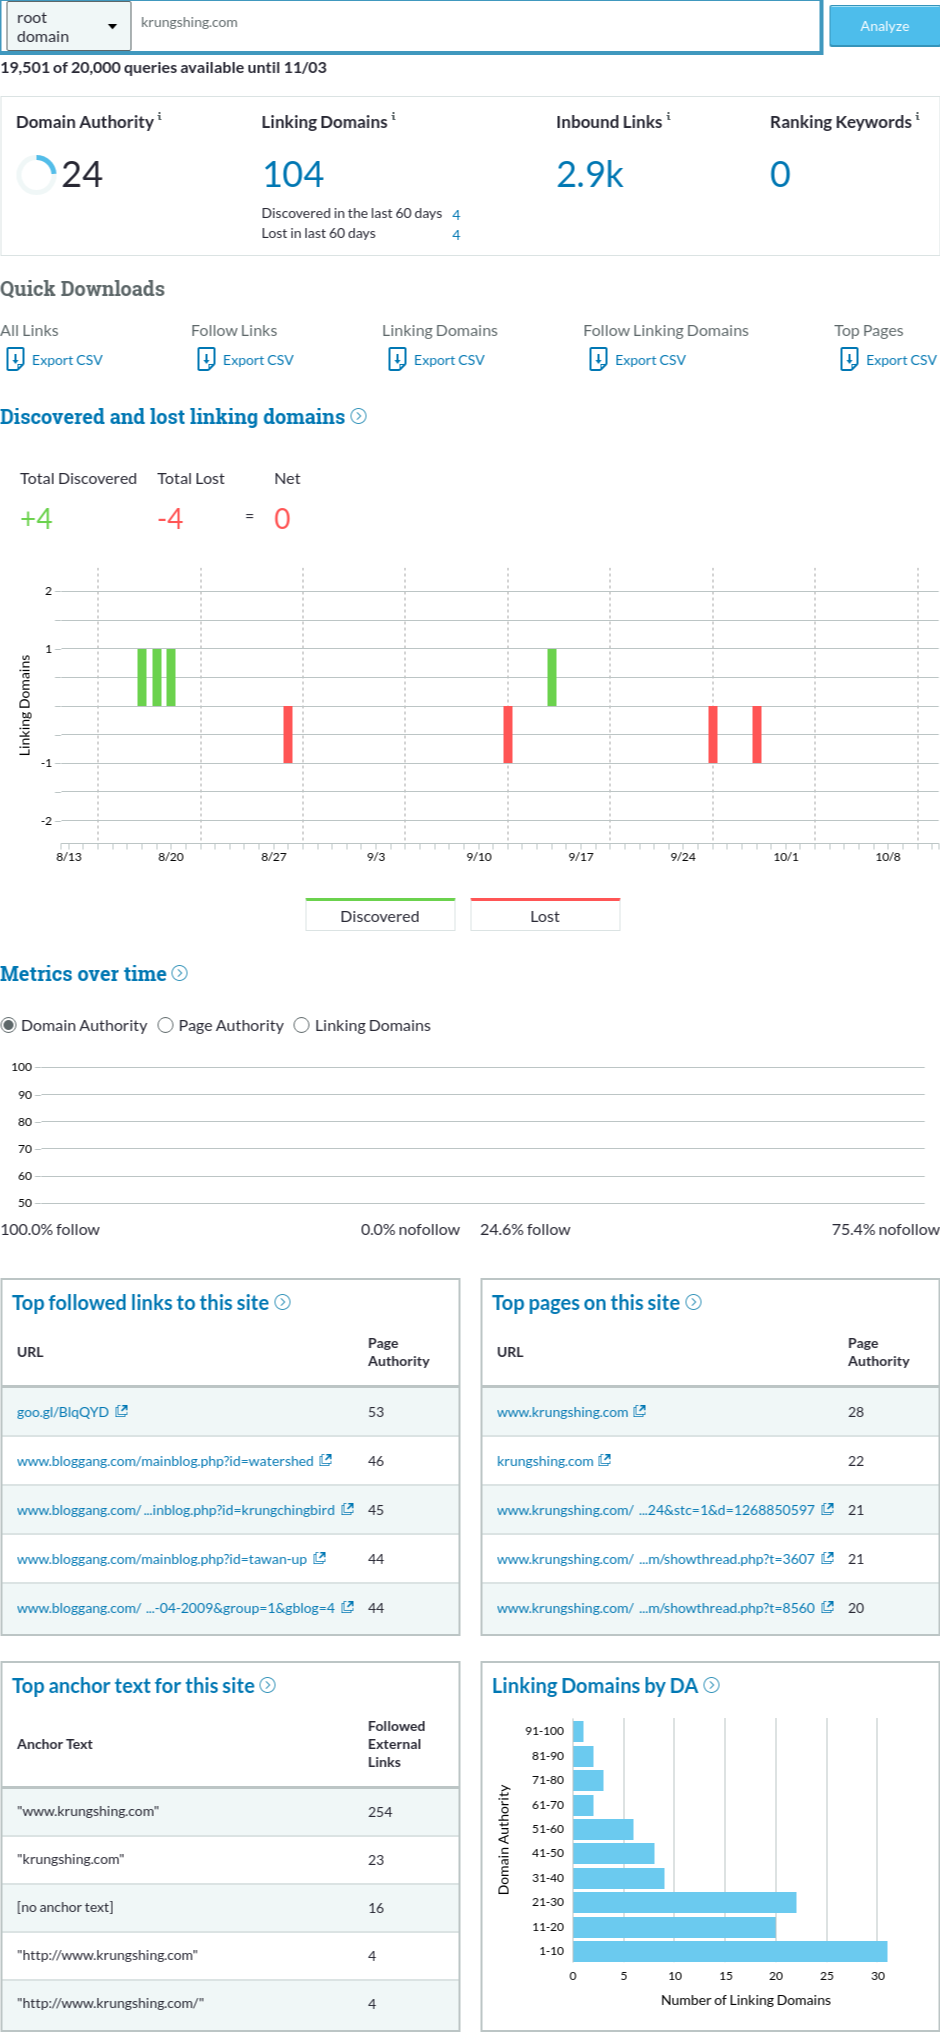Click the Inbound Links info icon
The height and width of the screenshot is (2032, 940).
[668, 117]
